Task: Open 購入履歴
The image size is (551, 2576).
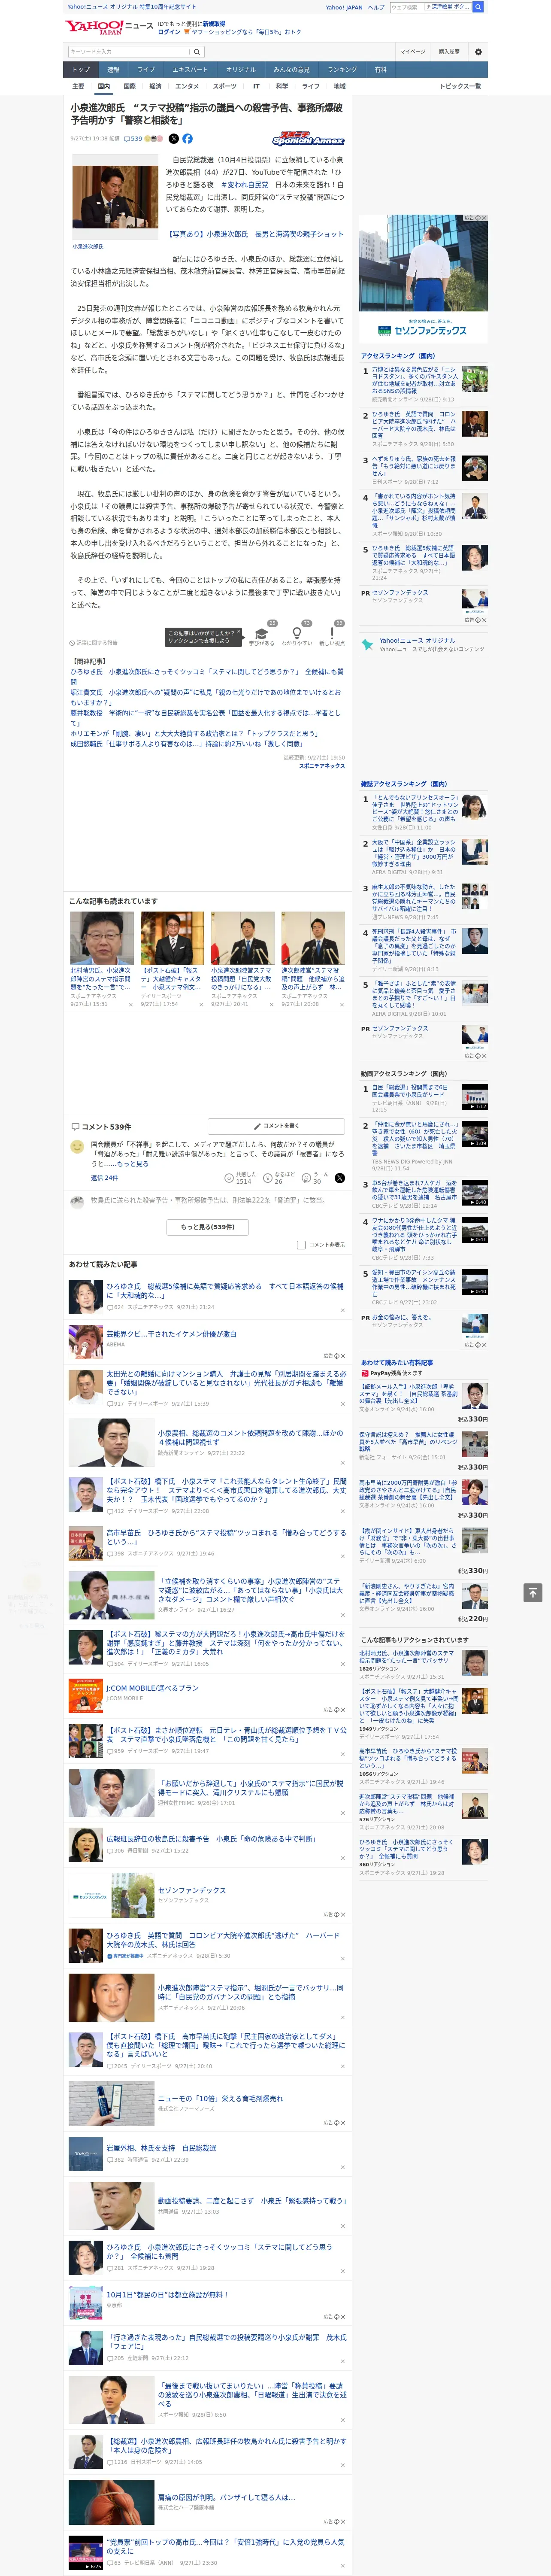Action: tap(449, 51)
